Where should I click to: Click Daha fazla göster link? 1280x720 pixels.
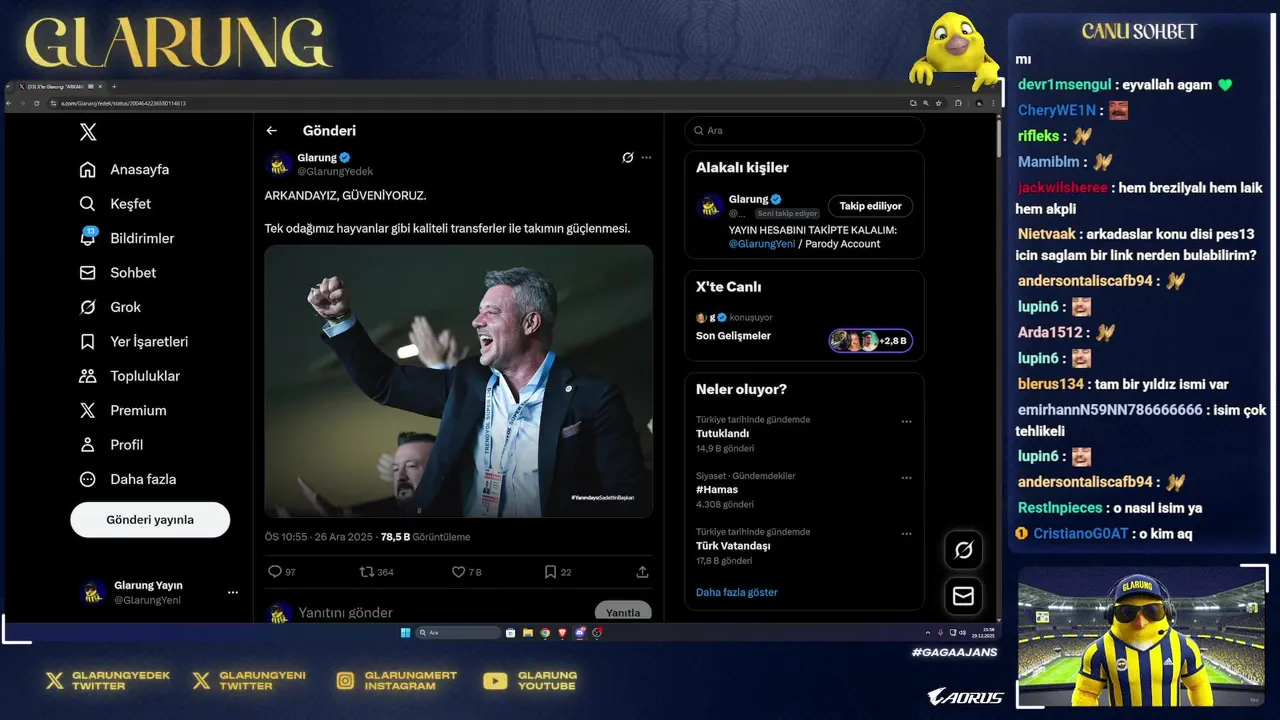pyautogui.click(x=737, y=592)
